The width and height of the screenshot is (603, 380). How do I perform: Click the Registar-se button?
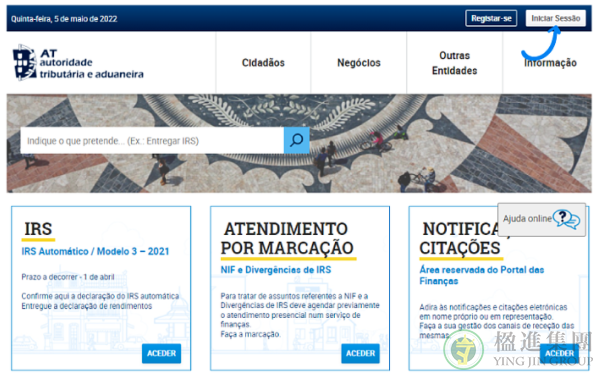tap(491, 18)
